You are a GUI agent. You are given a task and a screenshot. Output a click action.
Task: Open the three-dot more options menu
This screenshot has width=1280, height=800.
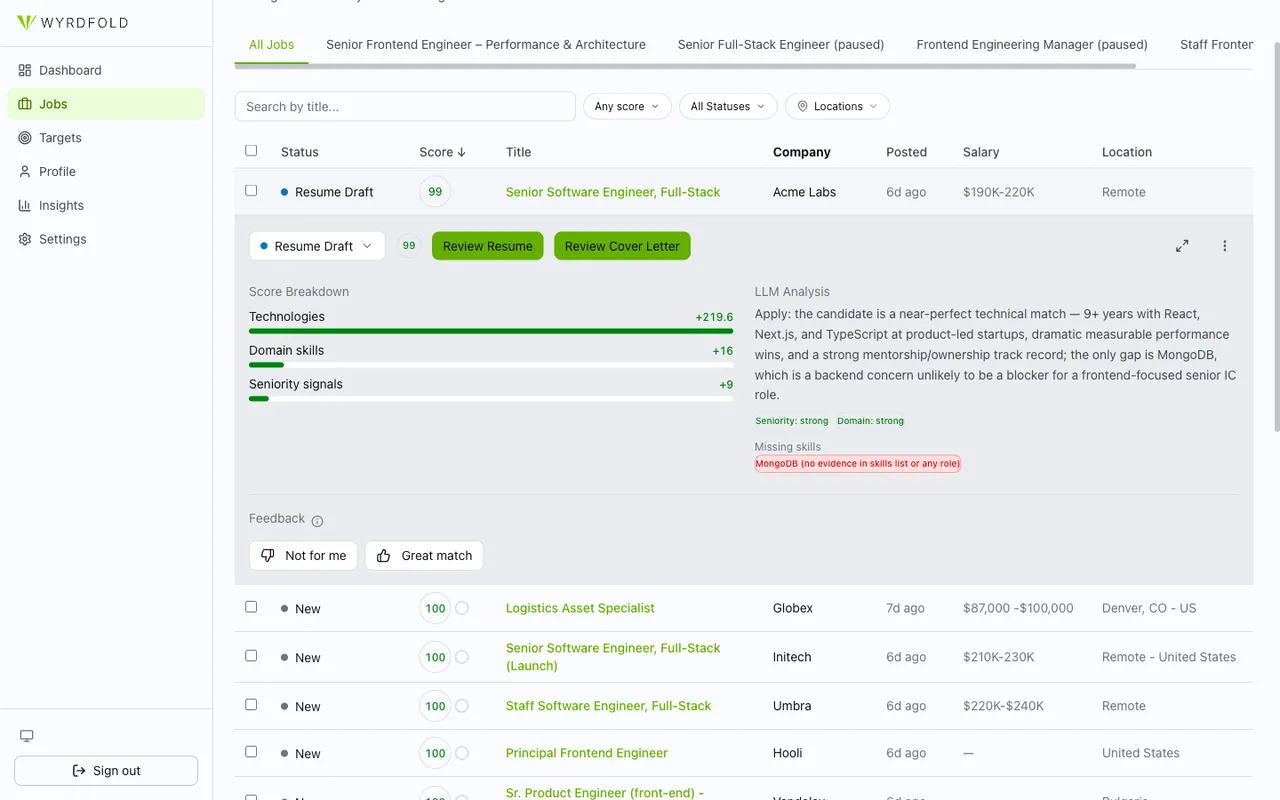[1225, 246]
